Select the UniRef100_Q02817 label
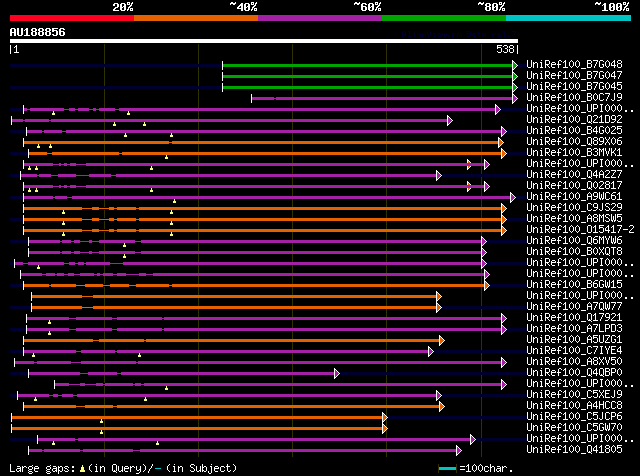The width and height of the screenshot is (640, 476). (574, 186)
